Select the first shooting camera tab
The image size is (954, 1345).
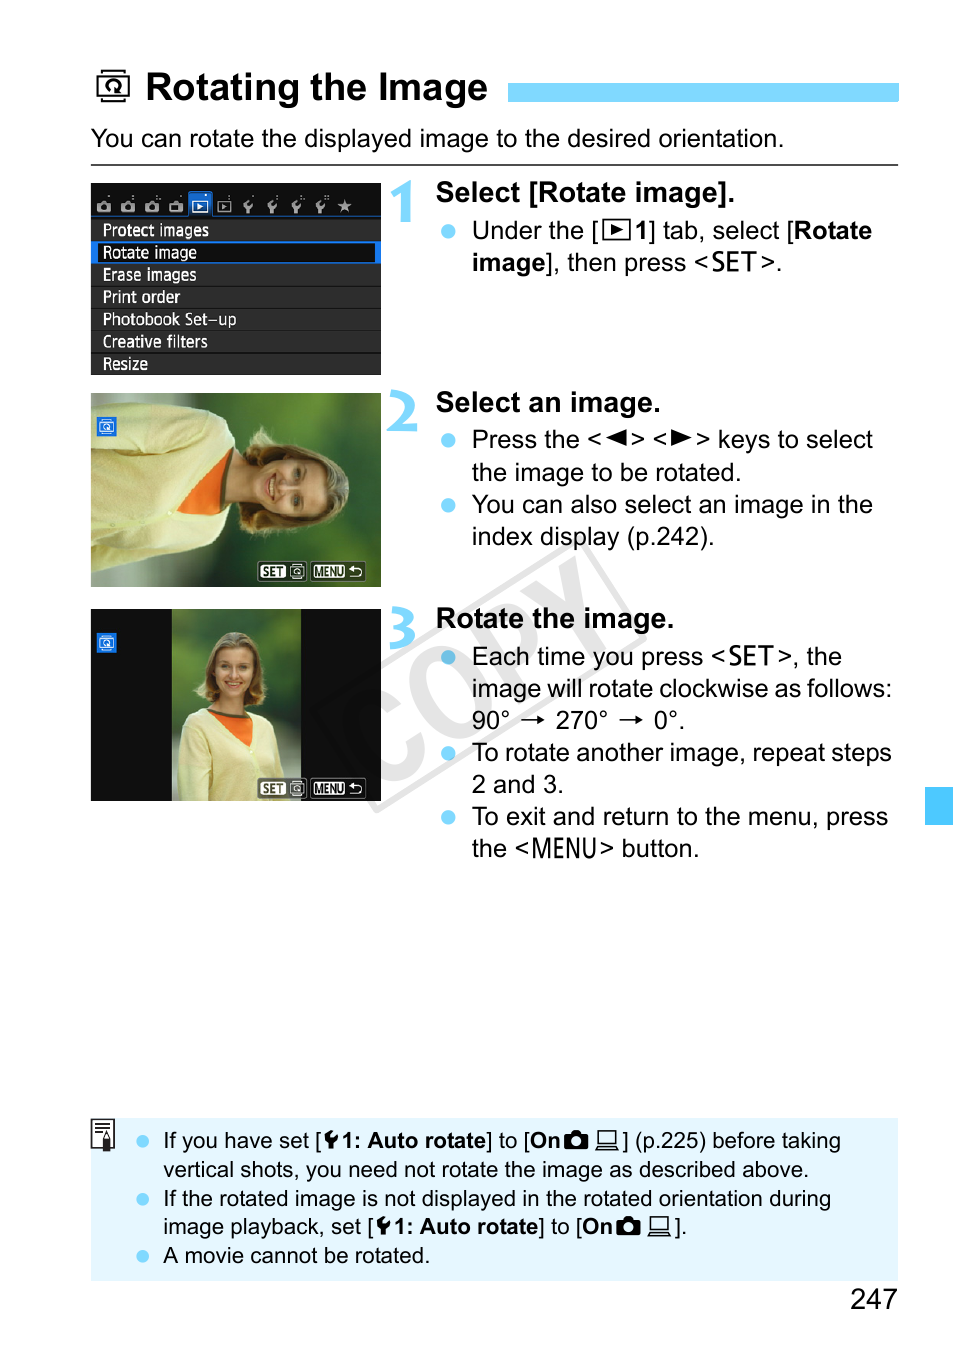click(104, 206)
